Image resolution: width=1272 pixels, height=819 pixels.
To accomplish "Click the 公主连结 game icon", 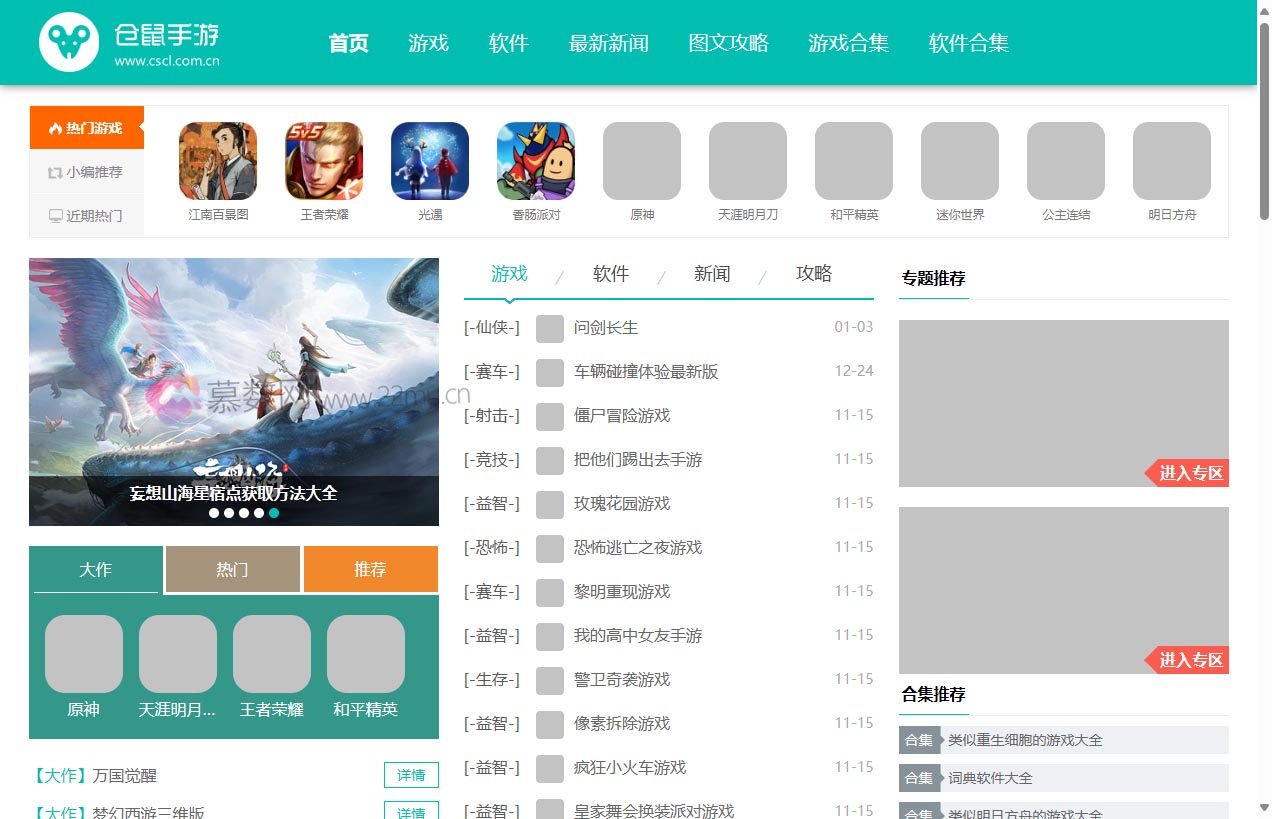I will [x=1065, y=160].
